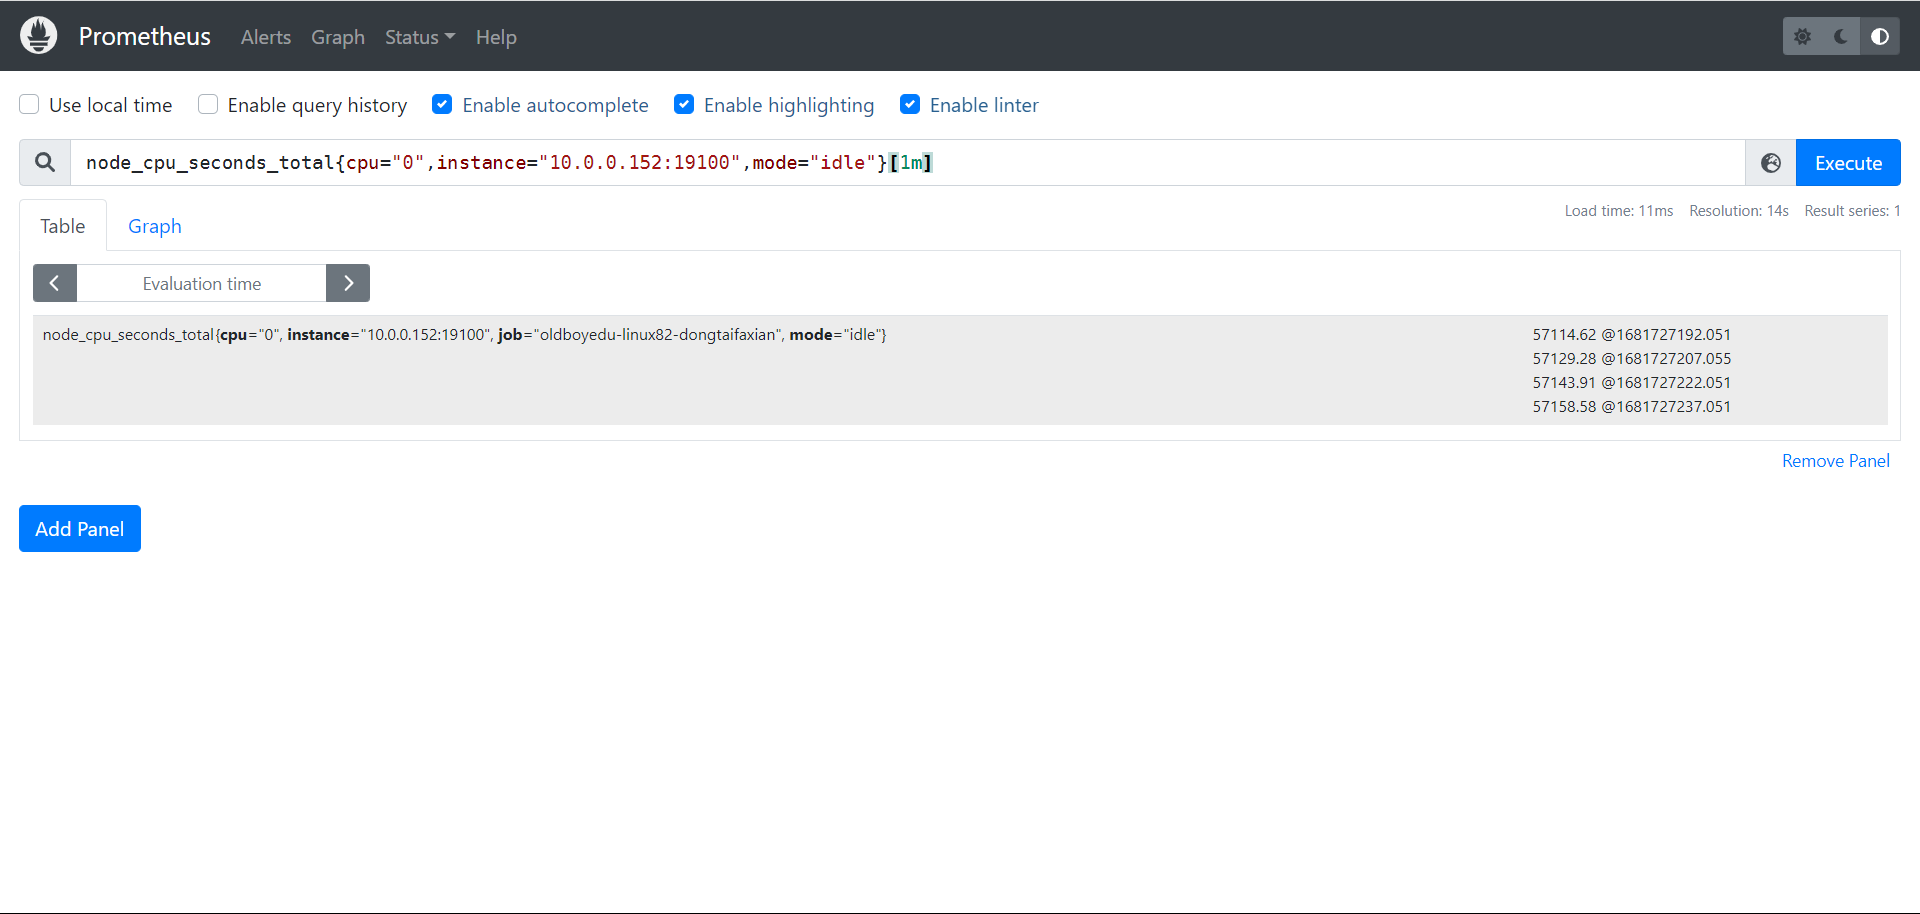
Task: Select value 57114.62 @1681727192.051
Action: [x=1632, y=335]
